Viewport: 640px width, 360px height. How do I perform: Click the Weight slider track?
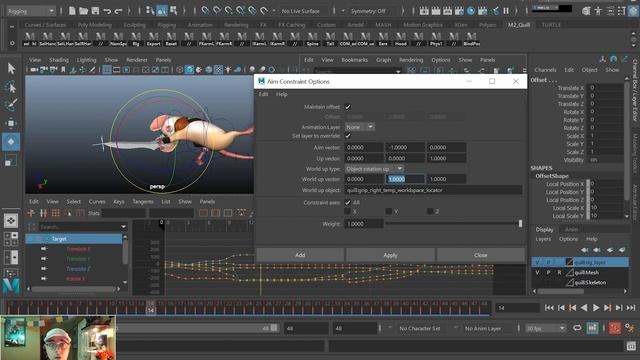coord(453,224)
